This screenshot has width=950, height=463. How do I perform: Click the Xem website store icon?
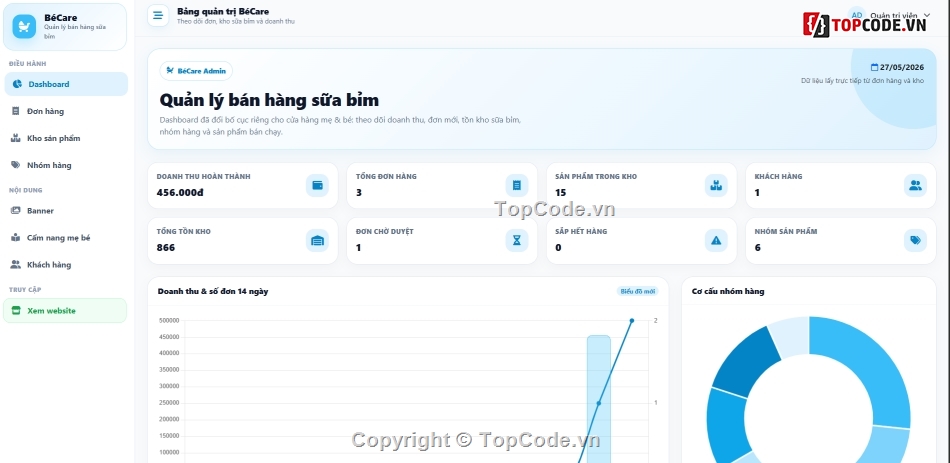(x=16, y=310)
